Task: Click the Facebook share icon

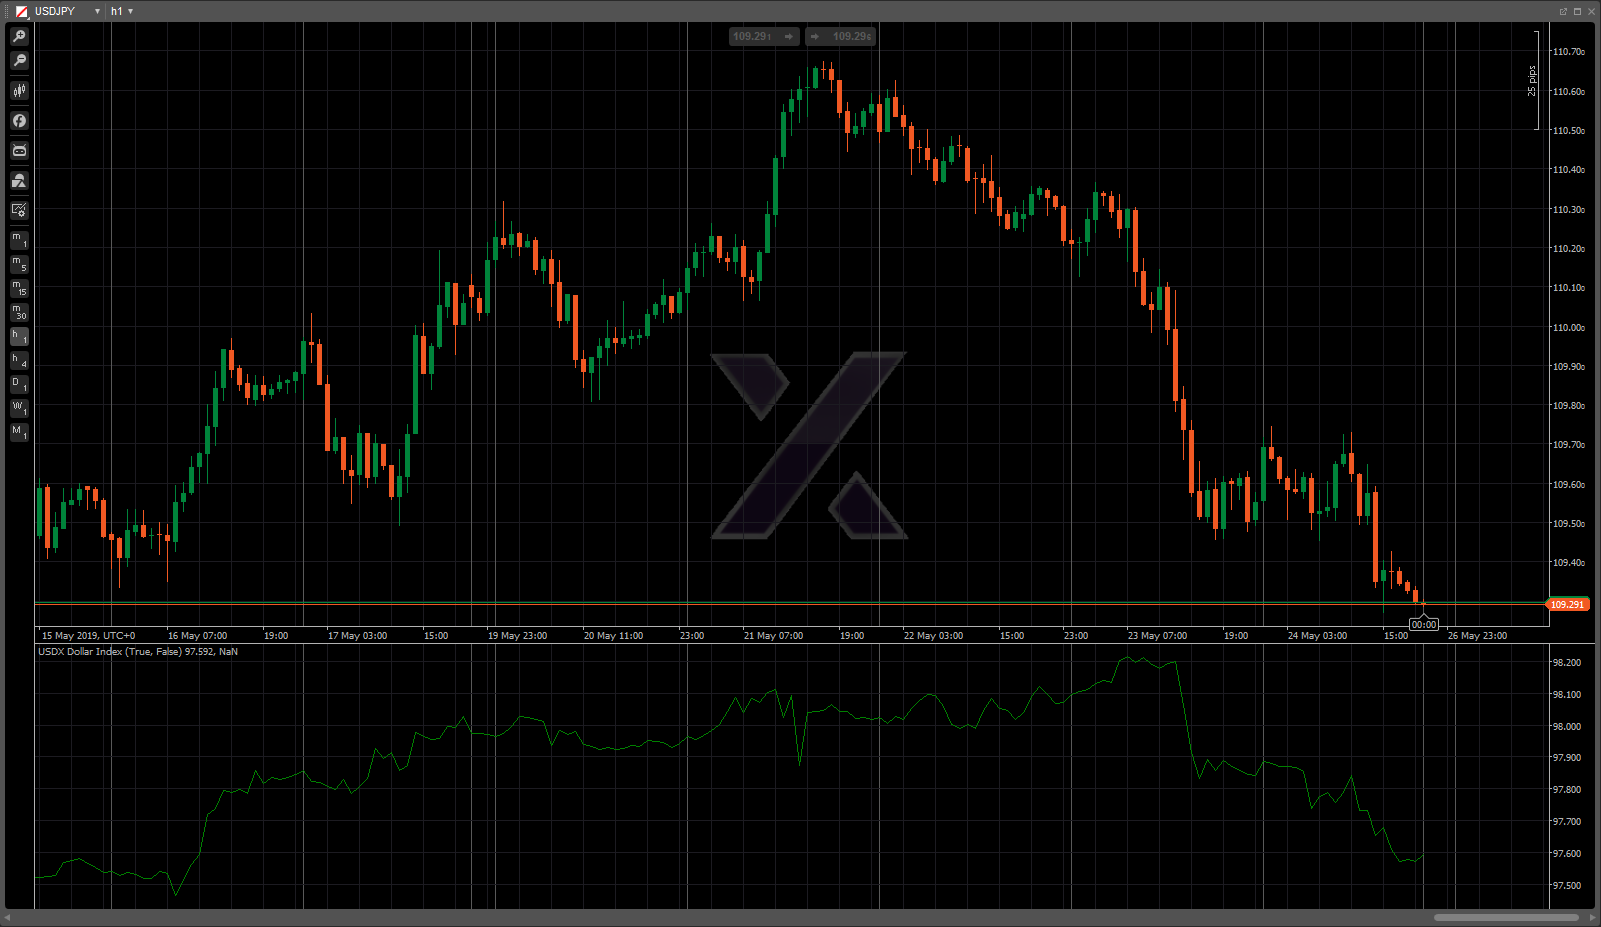Action: point(19,121)
